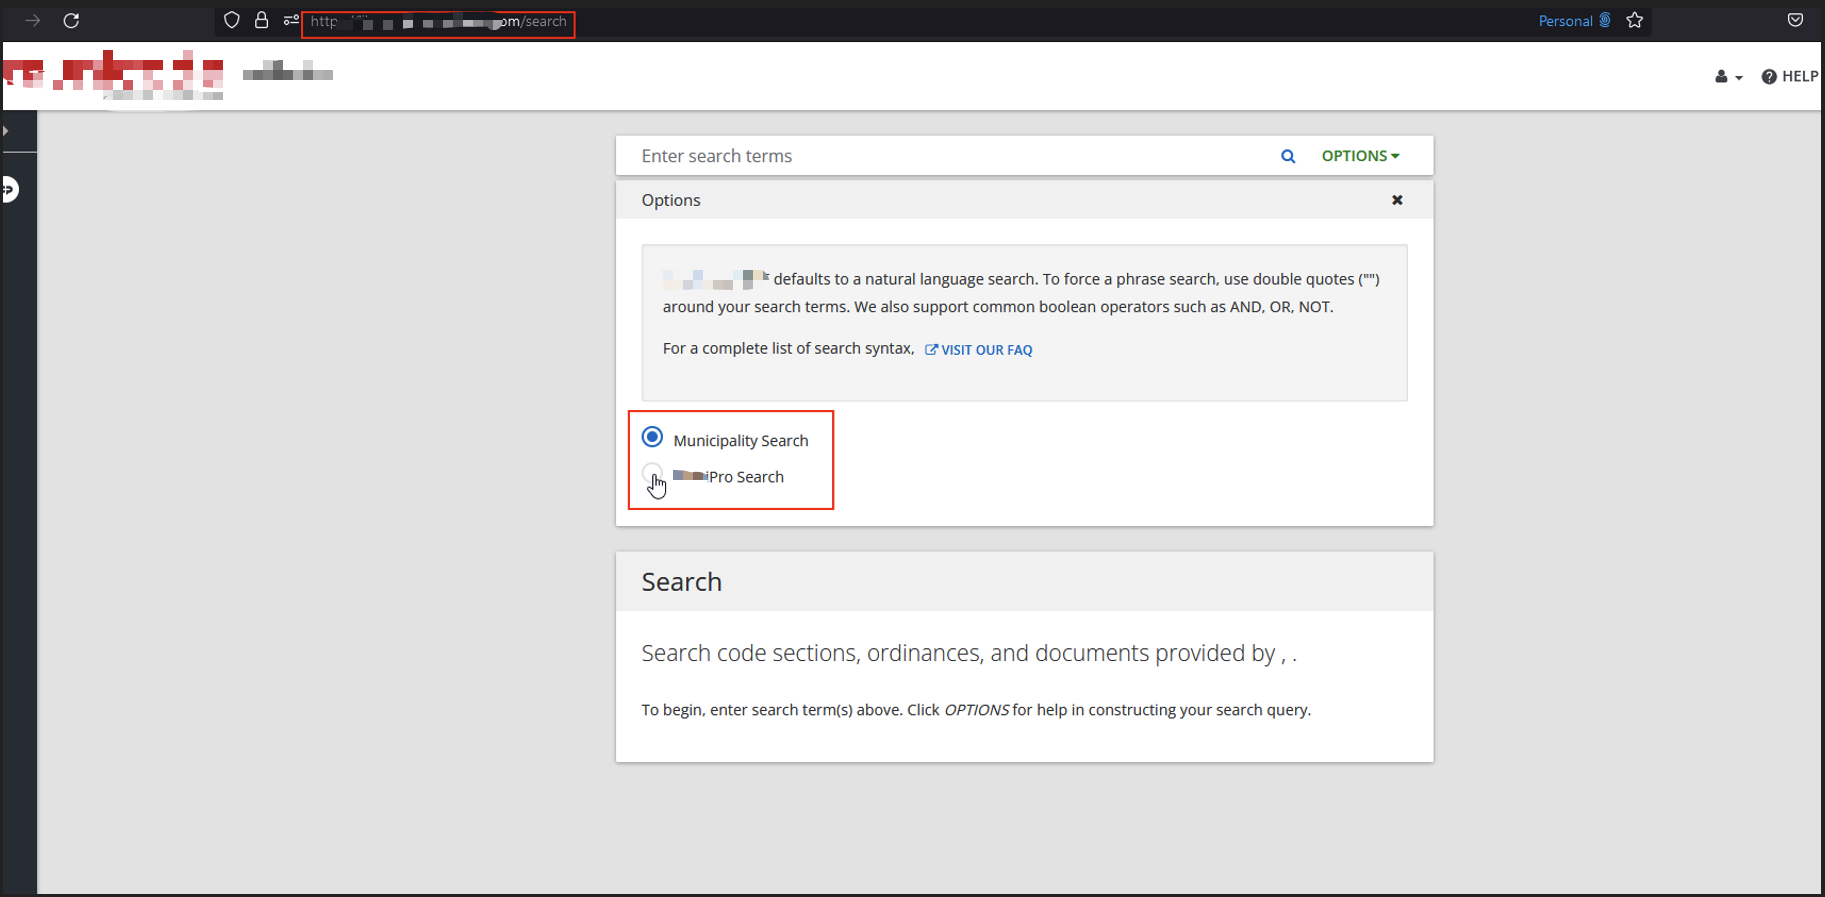Click the VISIT OUR FAQ link
The height and width of the screenshot is (897, 1825).
(x=979, y=350)
